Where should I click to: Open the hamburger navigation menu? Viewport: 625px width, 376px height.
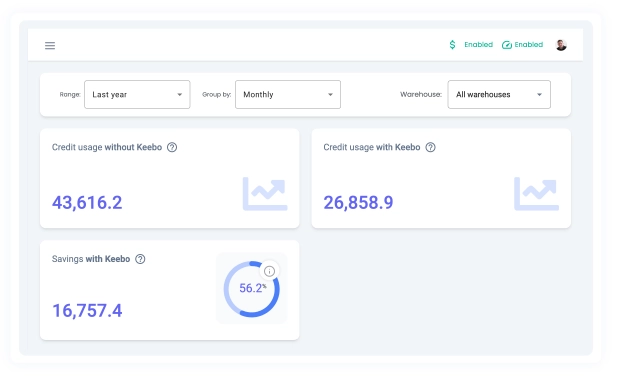pyautogui.click(x=50, y=45)
